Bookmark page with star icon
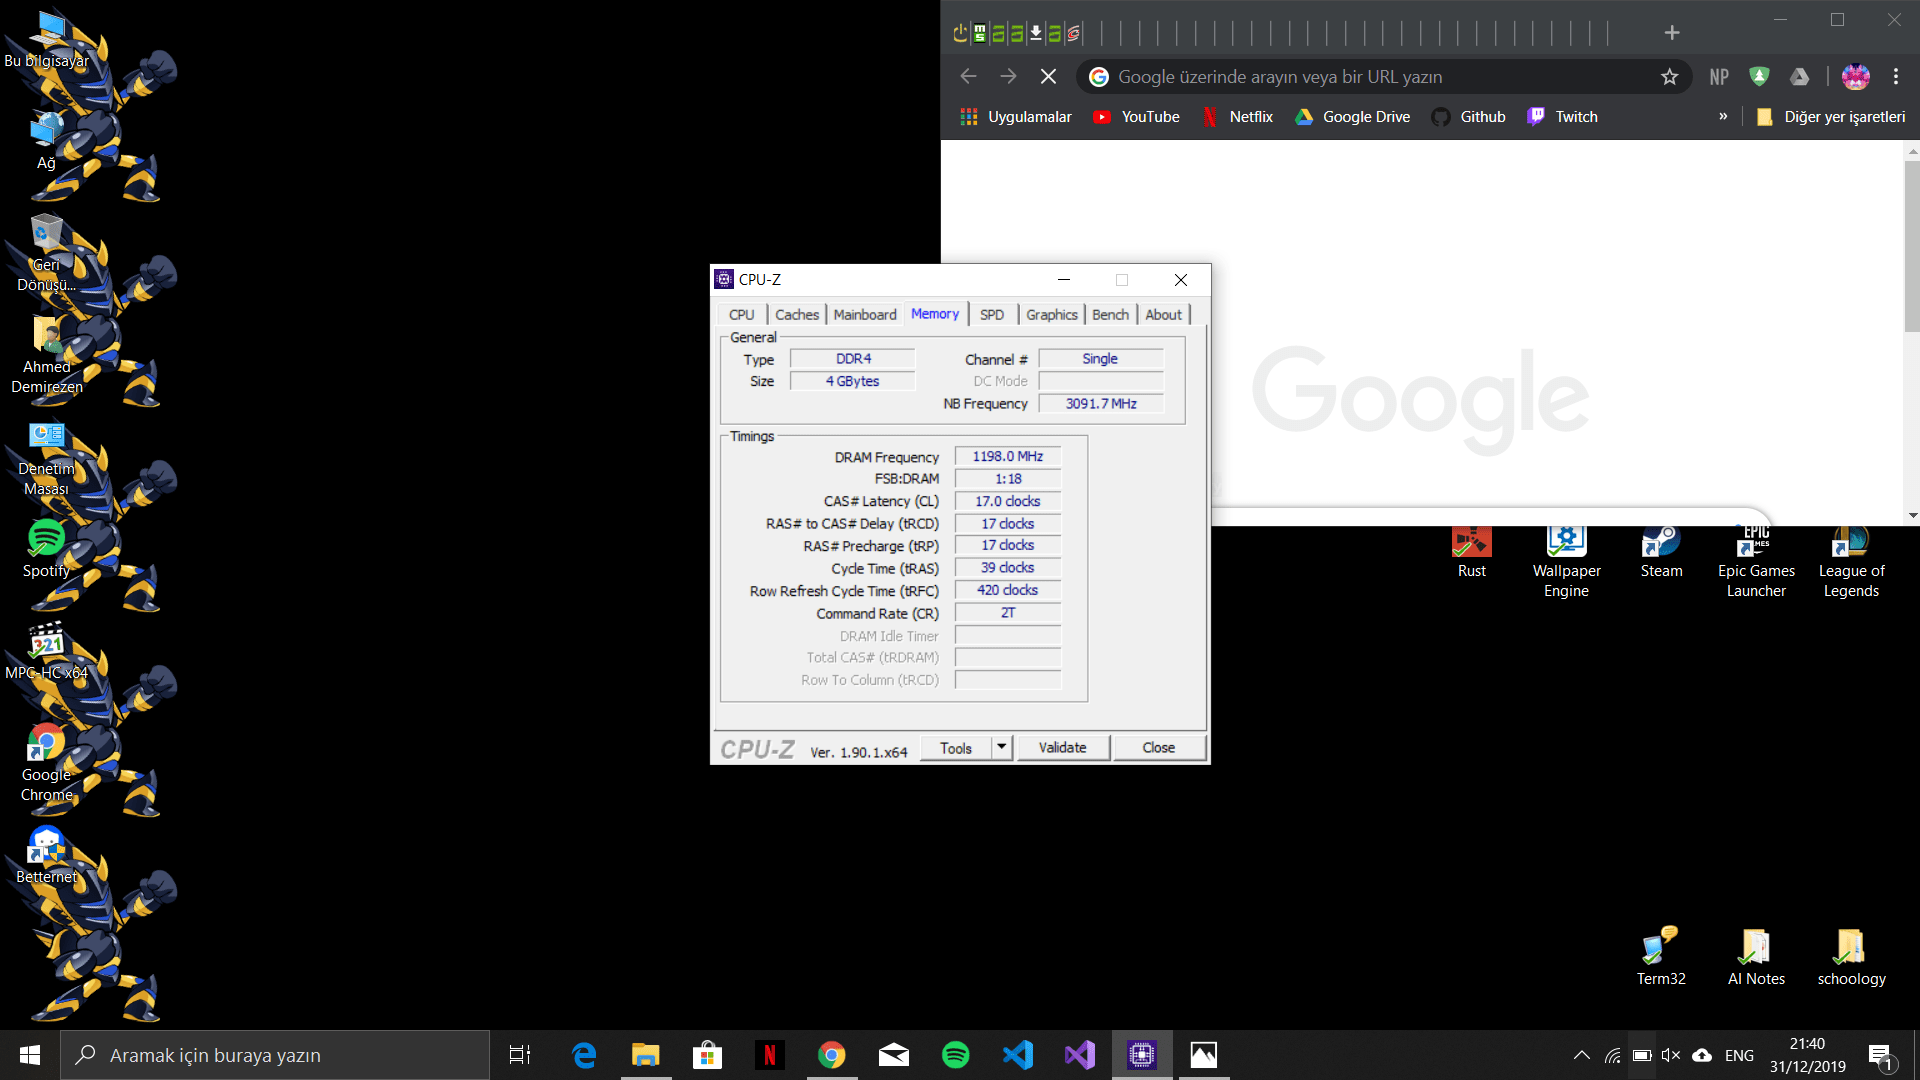This screenshot has width=1920, height=1080. pos(1669,77)
